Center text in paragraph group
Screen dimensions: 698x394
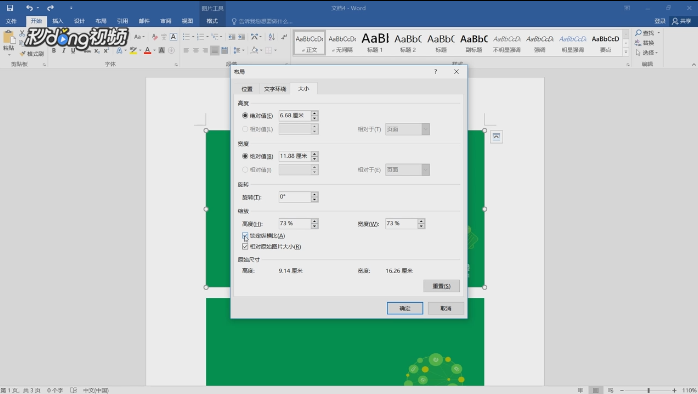click(x=196, y=51)
